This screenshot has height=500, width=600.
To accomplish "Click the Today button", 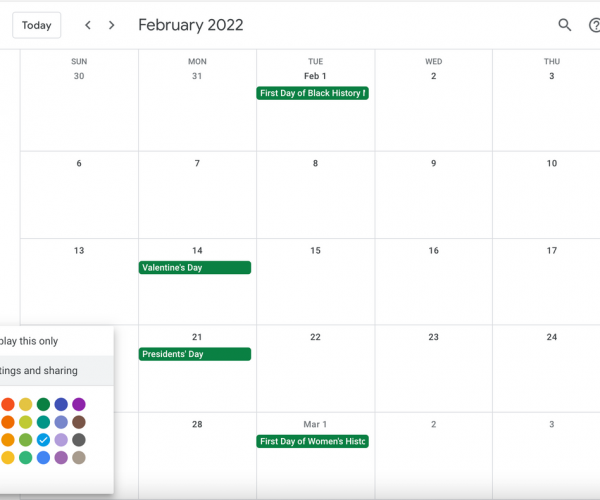I will [36, 25].
